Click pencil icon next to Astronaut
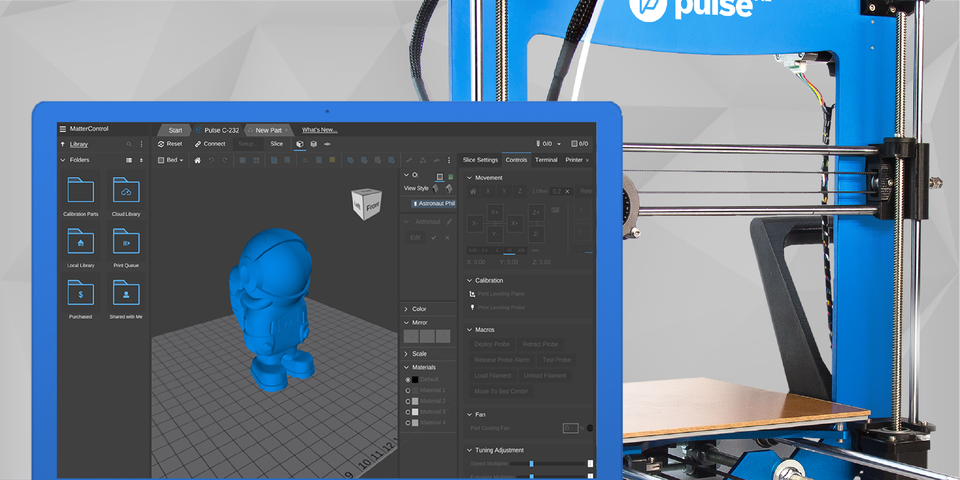 (449, 222)
